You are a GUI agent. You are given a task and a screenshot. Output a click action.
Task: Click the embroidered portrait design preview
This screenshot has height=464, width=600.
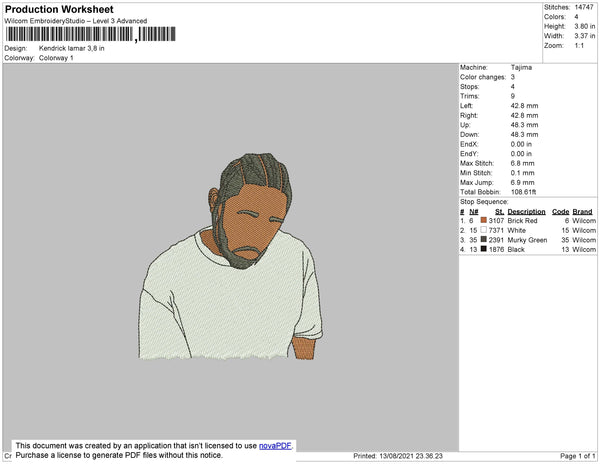coord(231,256)
